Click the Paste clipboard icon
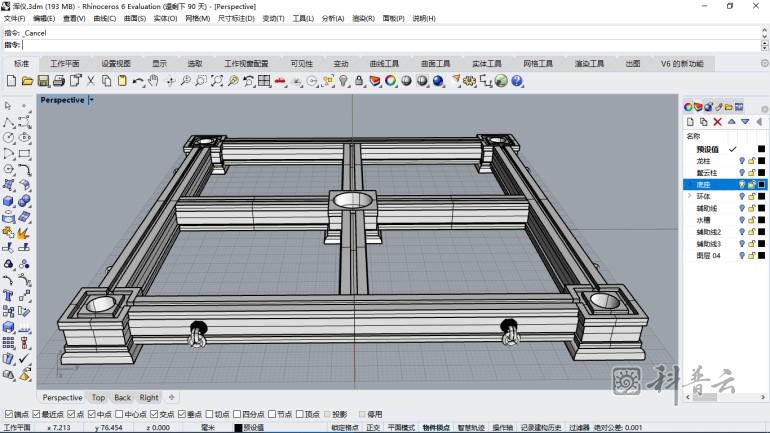Viewport: 770px width, 433px height. (122, 81)
